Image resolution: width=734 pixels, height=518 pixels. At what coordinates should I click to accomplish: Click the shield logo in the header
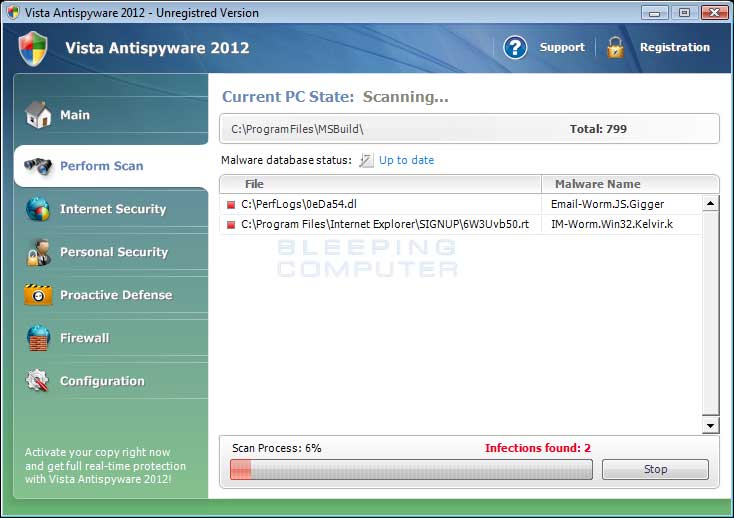tap(33, 49)
